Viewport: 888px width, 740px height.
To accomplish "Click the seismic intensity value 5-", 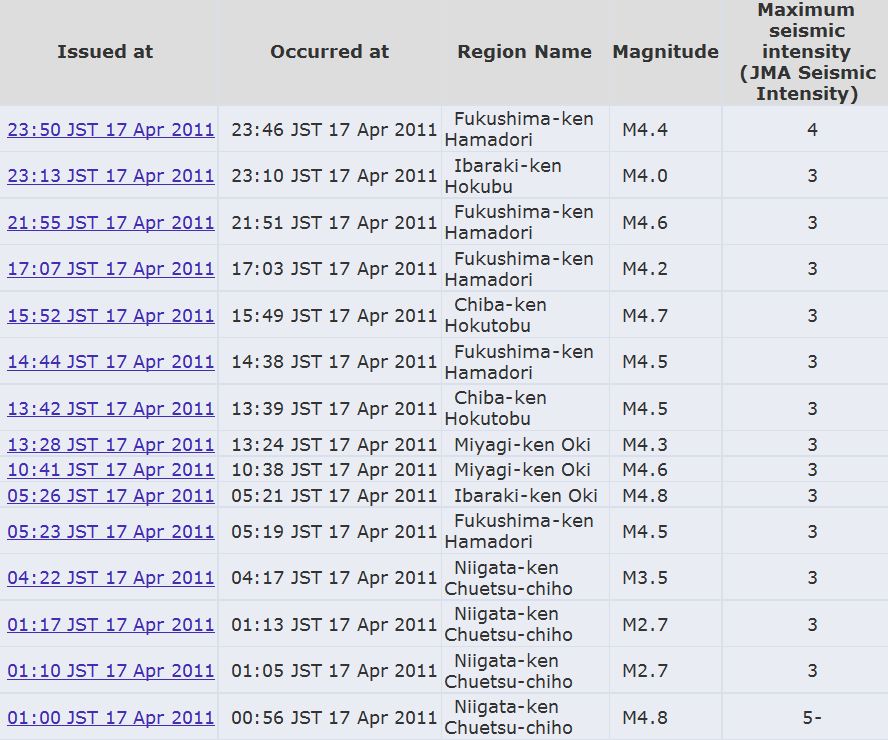I will click(x=812, y=718).
